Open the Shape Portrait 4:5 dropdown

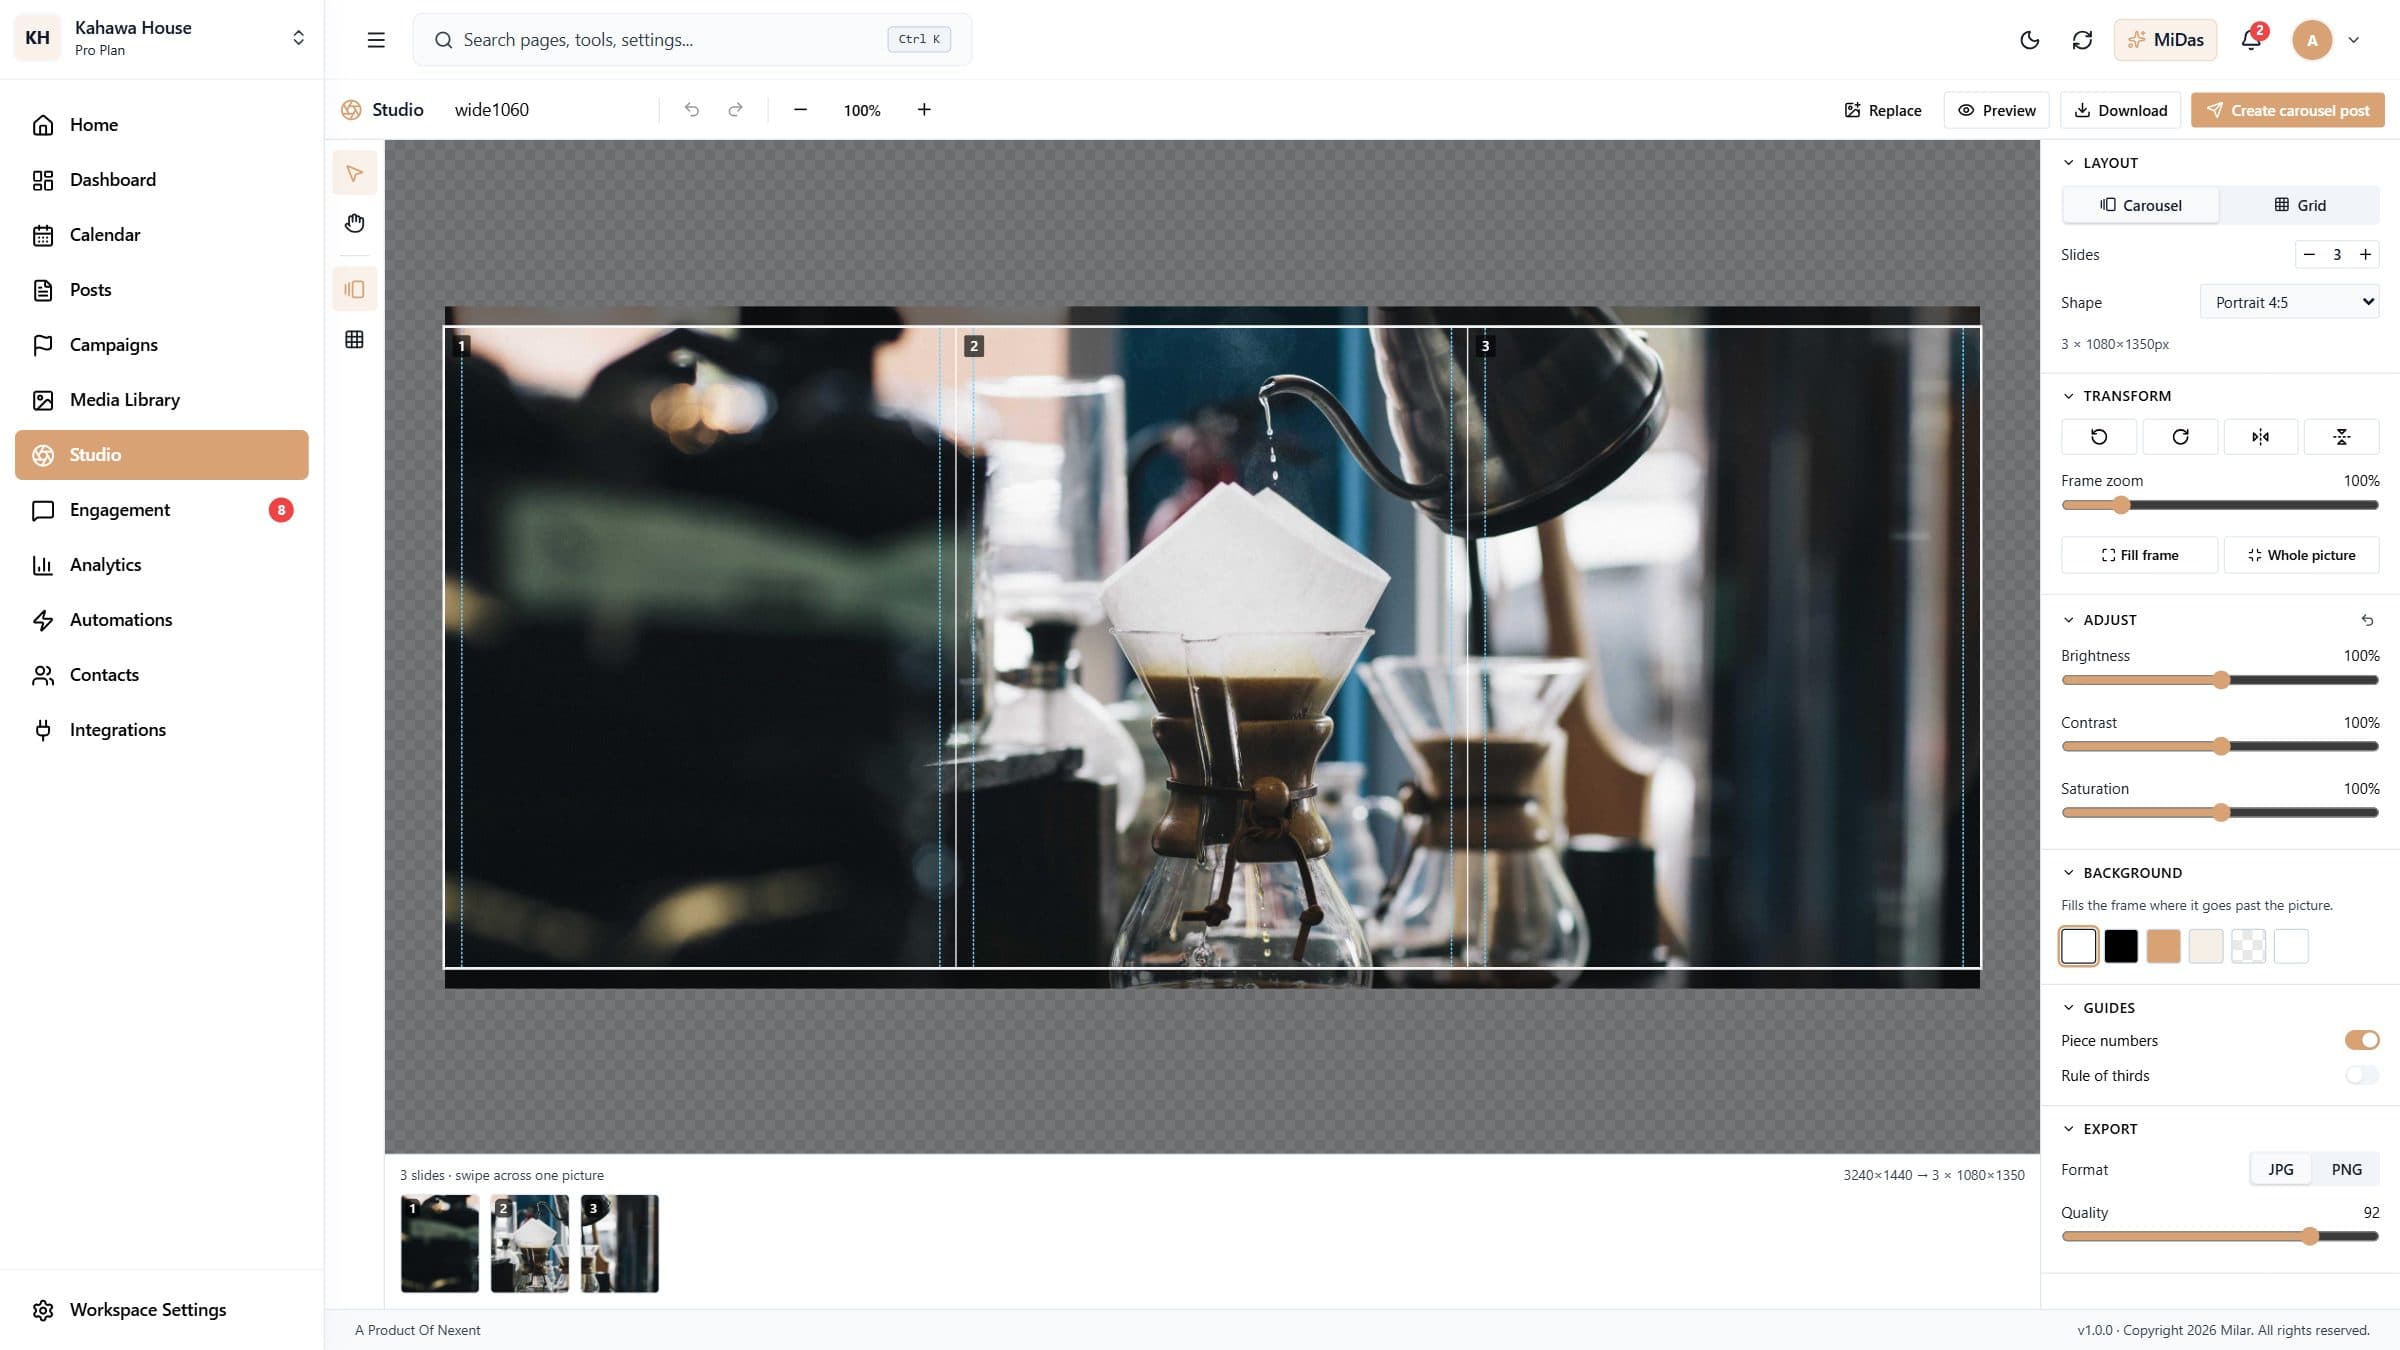click(2289, 302)
